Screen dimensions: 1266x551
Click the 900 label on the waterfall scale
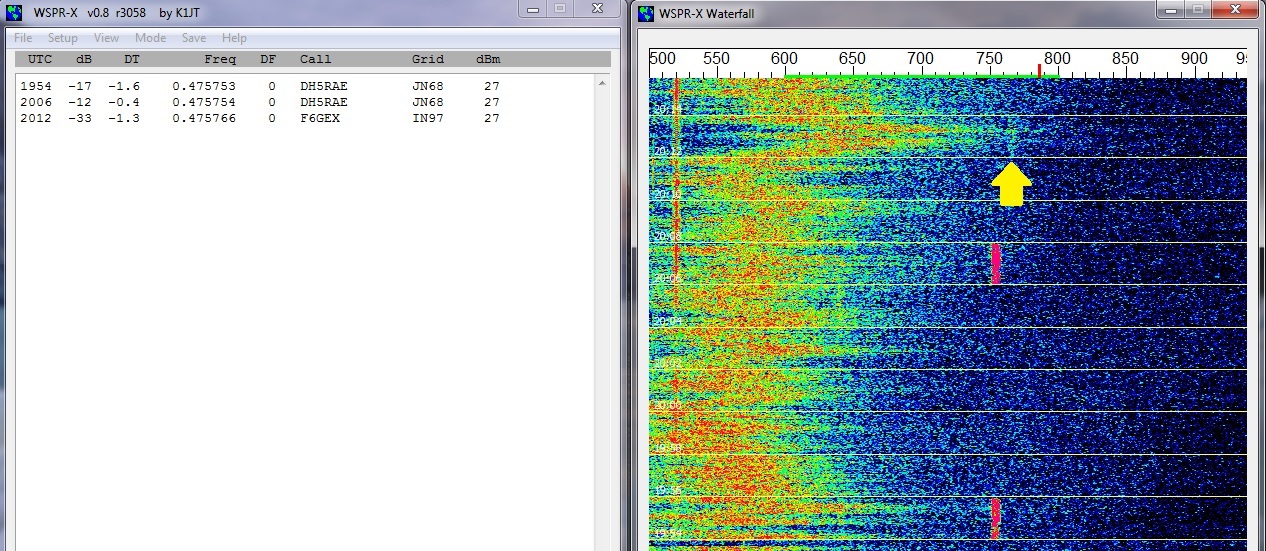tap(1194, 58)
